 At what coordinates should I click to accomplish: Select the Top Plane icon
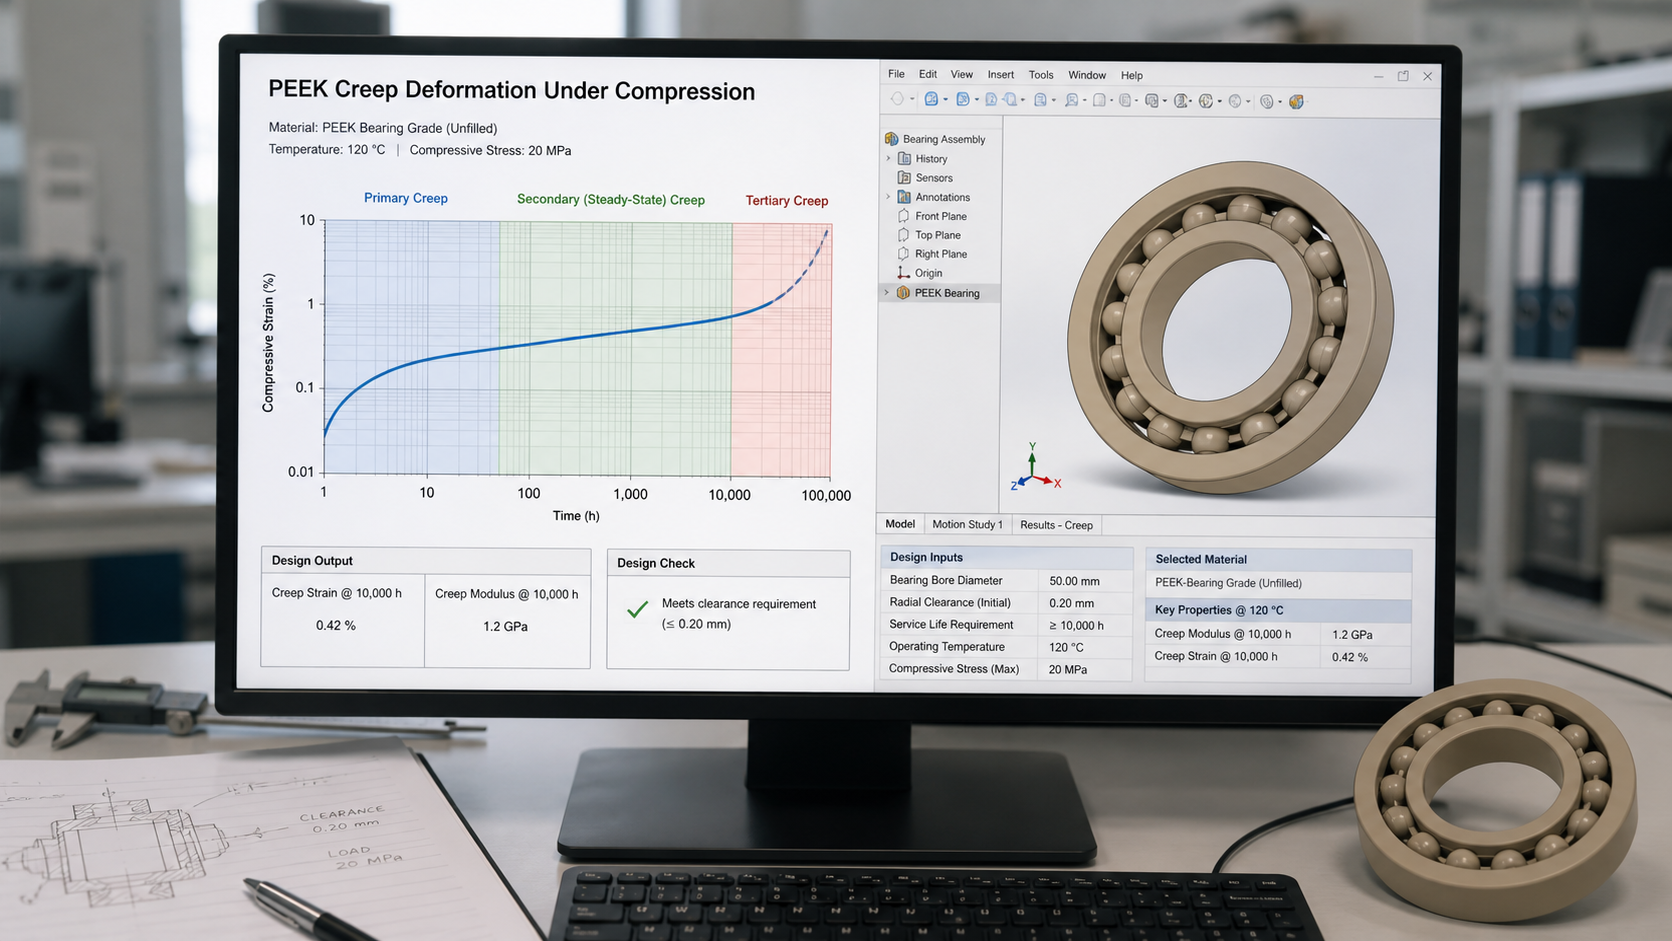(904, 235)
